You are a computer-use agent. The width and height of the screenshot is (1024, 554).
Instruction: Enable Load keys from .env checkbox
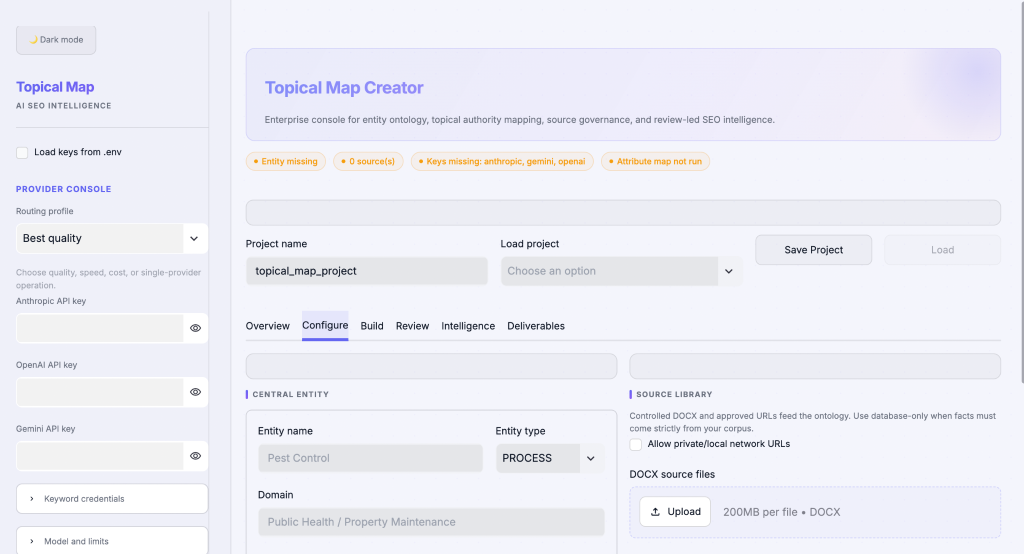(22, 152)
